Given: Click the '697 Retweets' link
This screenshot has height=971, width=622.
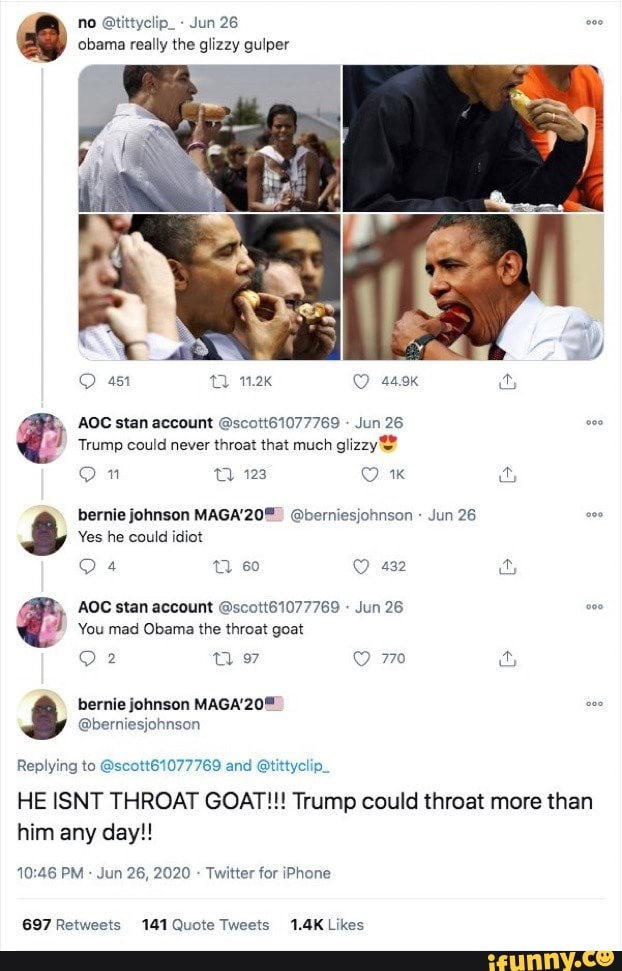Looking at the screenshot, I should coord(70,925).
